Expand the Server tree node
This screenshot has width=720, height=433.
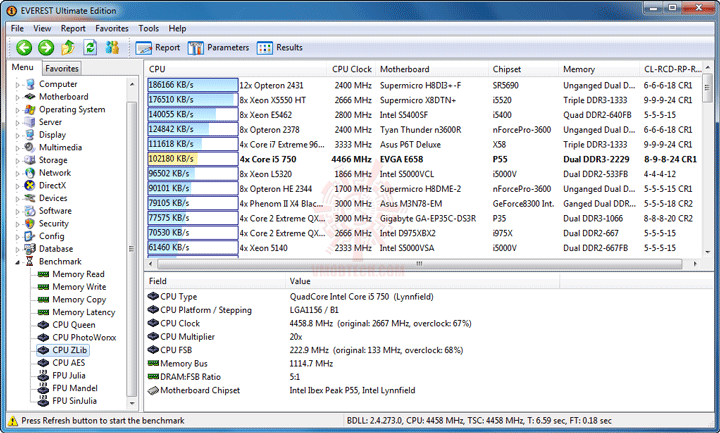[17, 123]
